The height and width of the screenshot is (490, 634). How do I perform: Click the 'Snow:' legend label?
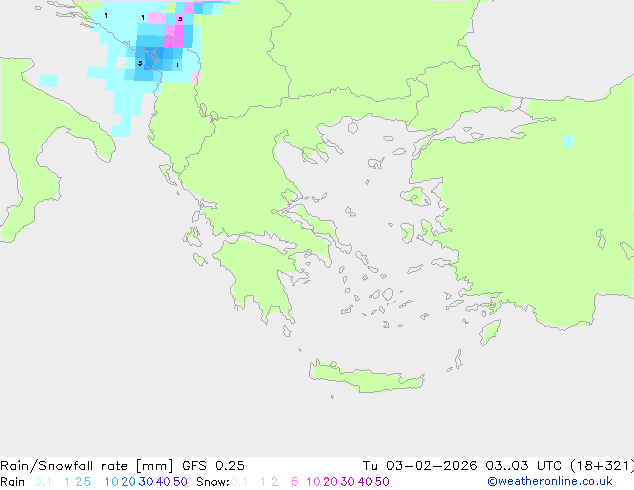[213, 482]
